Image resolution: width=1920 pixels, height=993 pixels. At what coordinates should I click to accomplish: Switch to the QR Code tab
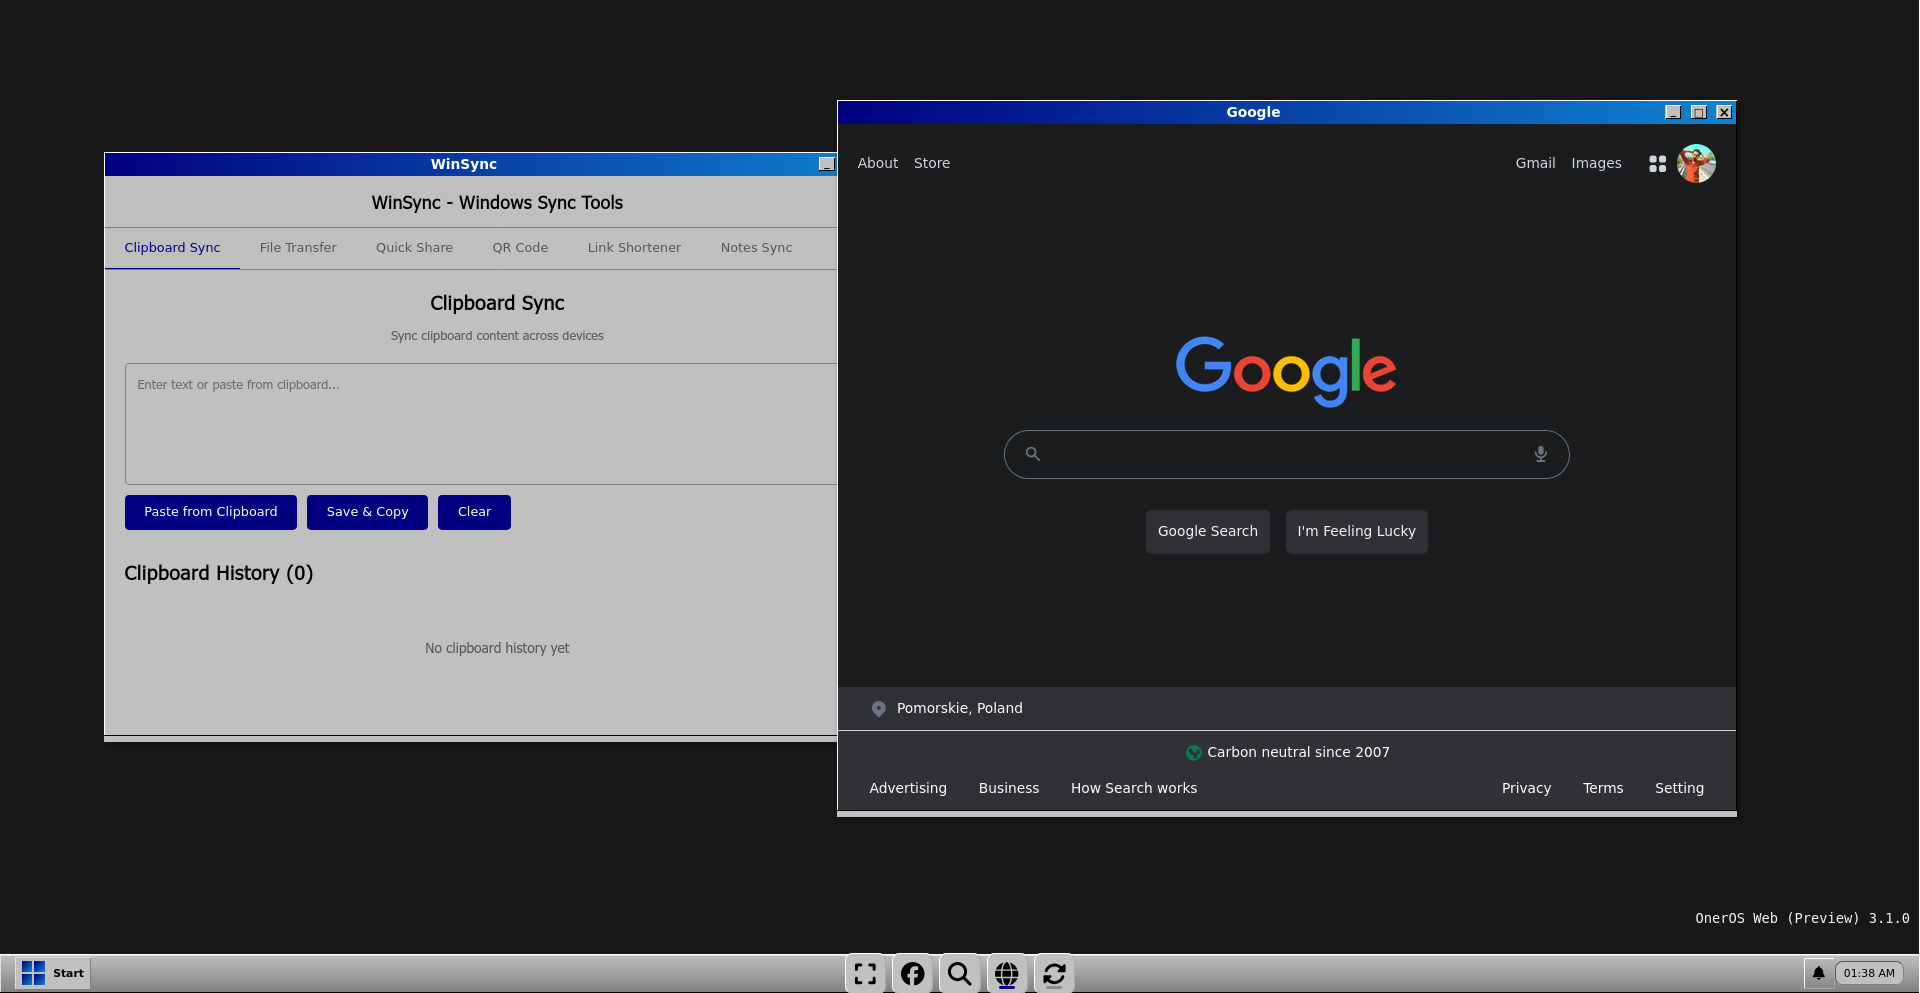pos(520,248)
